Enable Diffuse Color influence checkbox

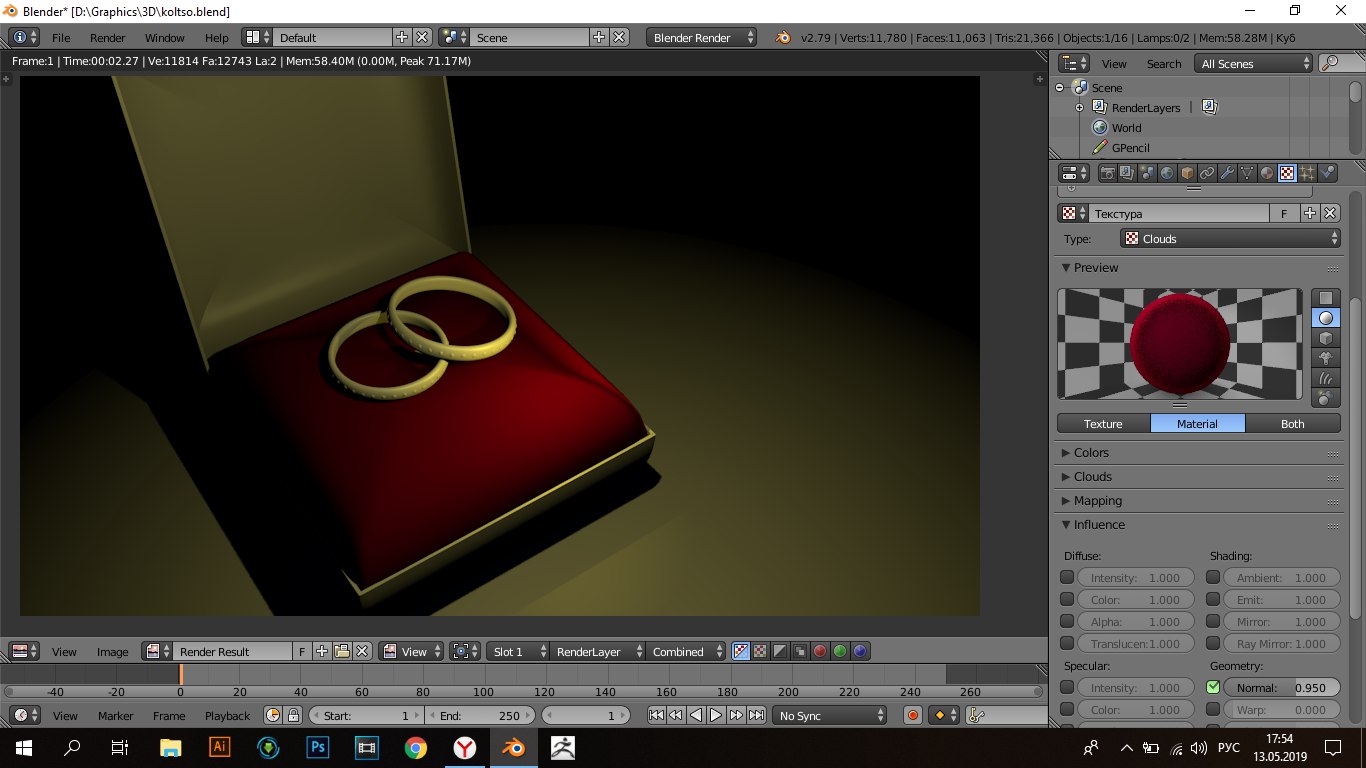click(x=1067, y=599)
